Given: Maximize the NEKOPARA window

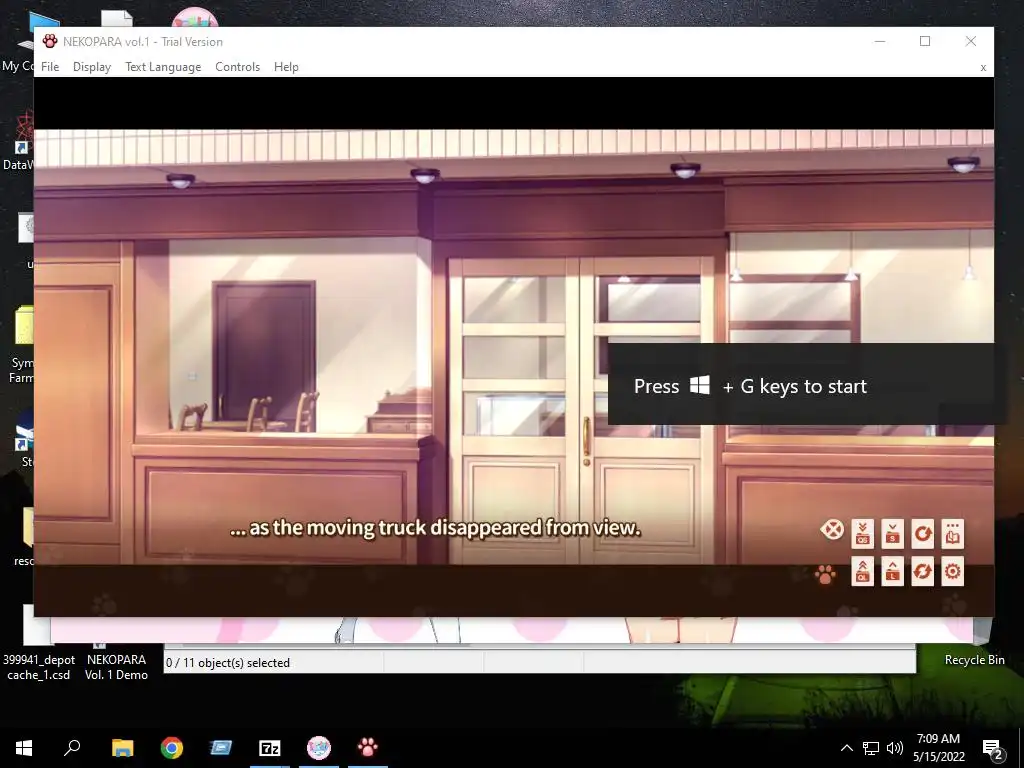Looking at the screenshot, I should tap(925, 41).
